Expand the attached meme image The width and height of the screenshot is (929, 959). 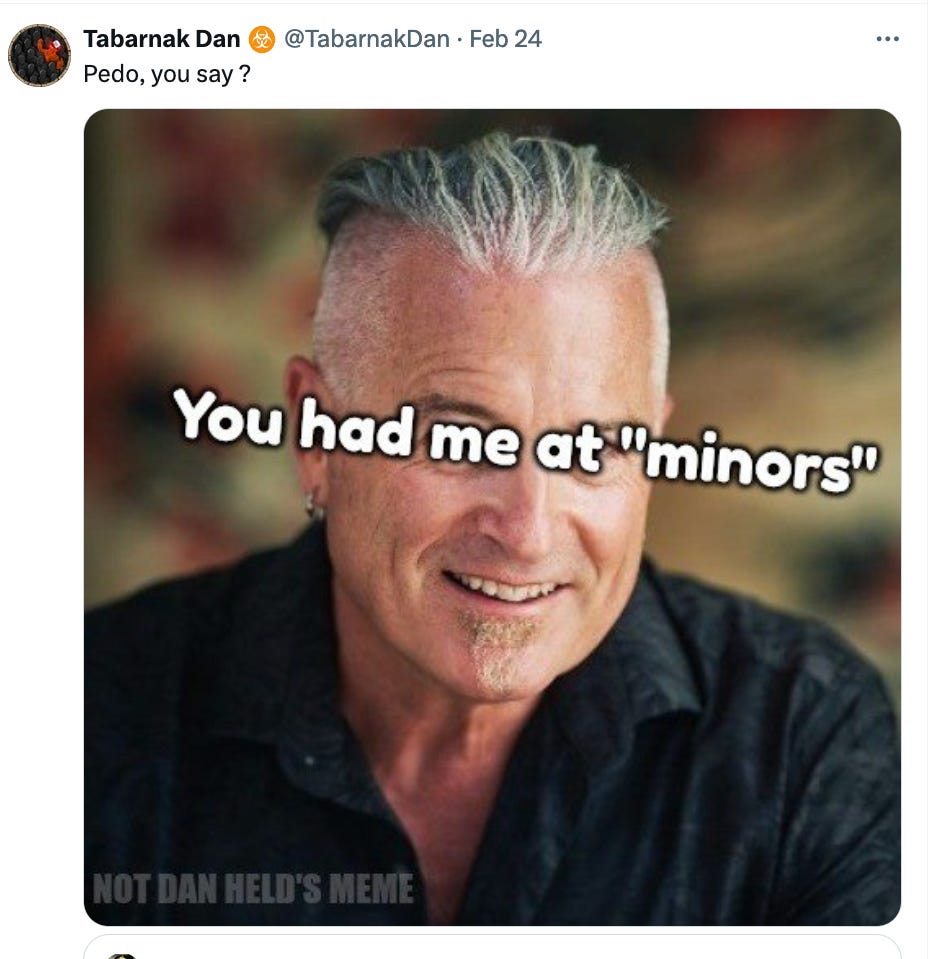click(x=492, y=517)
